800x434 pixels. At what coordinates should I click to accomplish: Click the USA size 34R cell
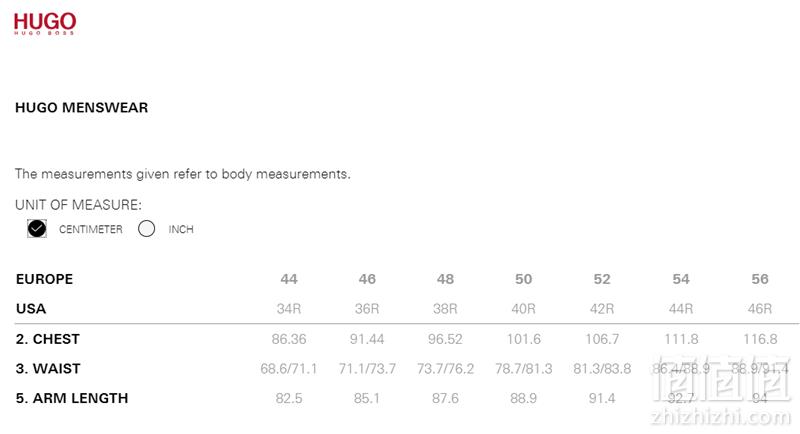[289, 309]
